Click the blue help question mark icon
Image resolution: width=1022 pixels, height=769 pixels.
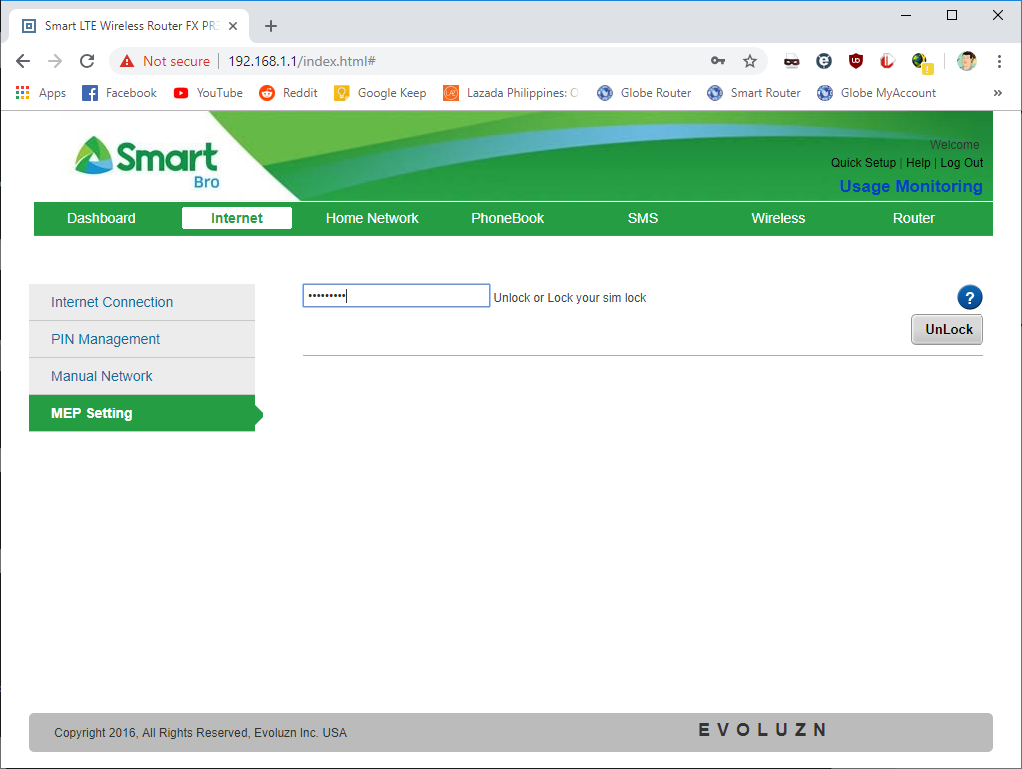[969, 297]
